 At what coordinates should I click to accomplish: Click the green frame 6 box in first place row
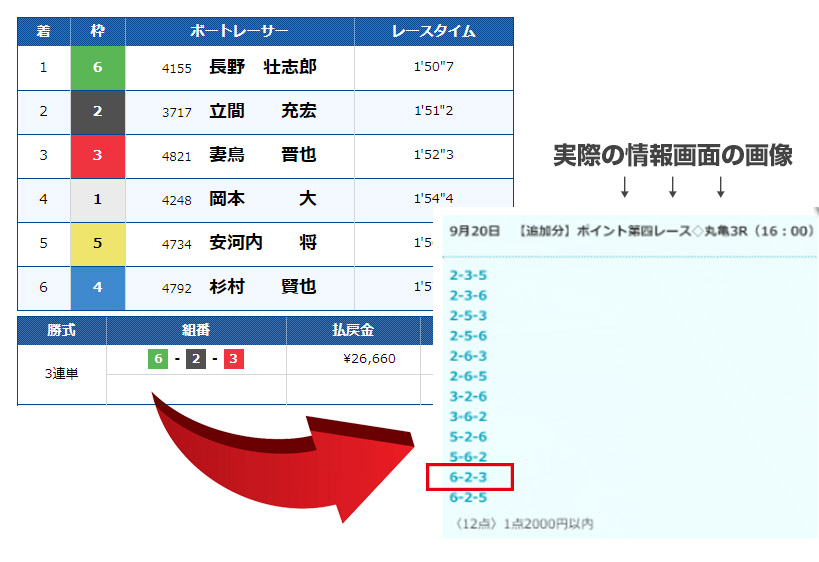pyautogui.click(x=97, y=68)
